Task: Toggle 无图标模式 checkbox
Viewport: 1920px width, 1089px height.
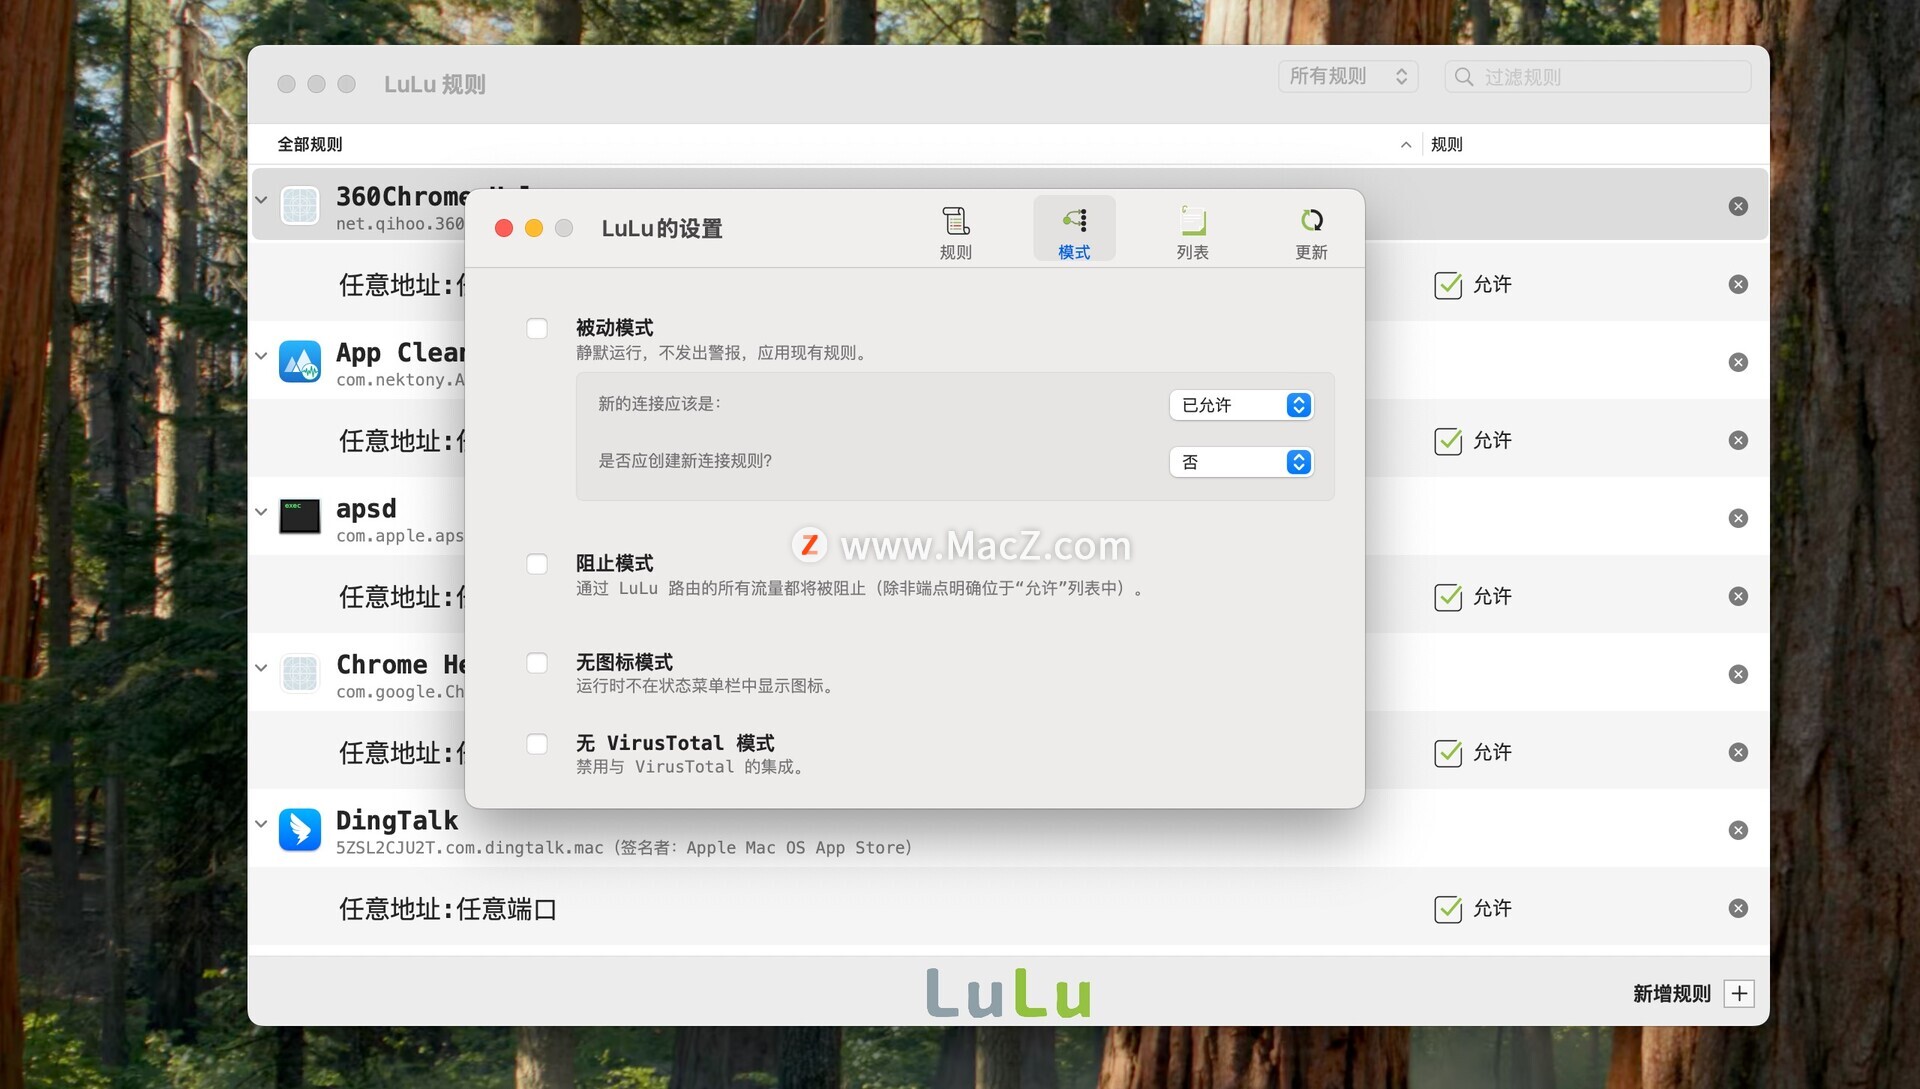Action: tap(537, 663)
